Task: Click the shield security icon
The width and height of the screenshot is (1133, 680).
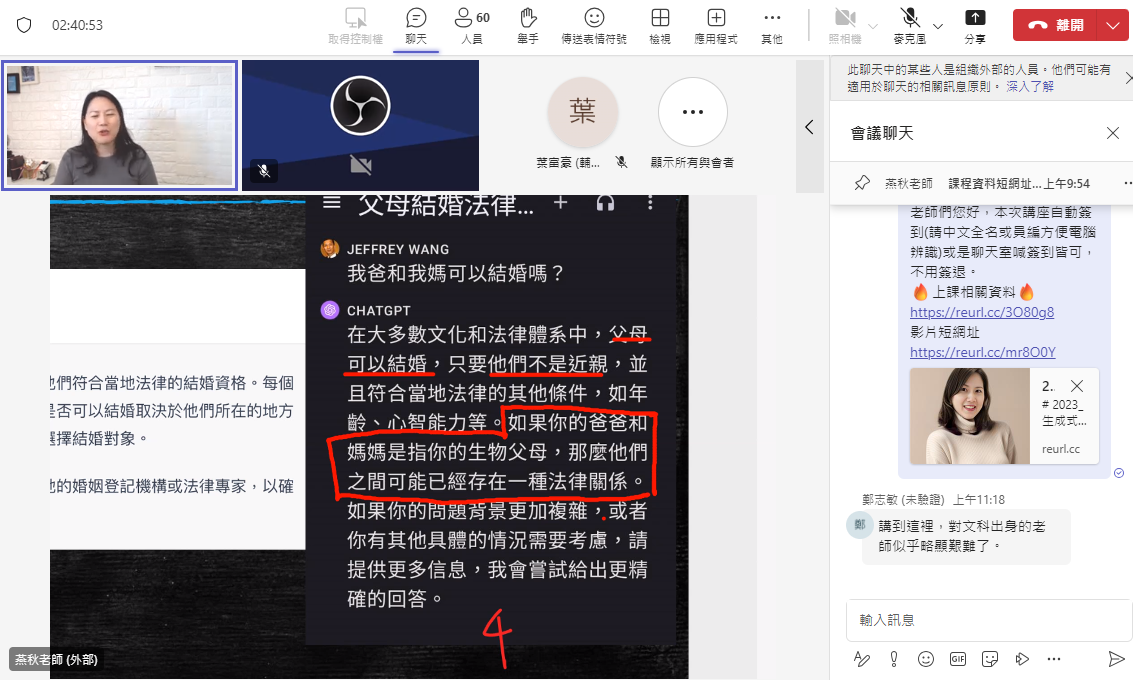Action: (x=24, y=25)
